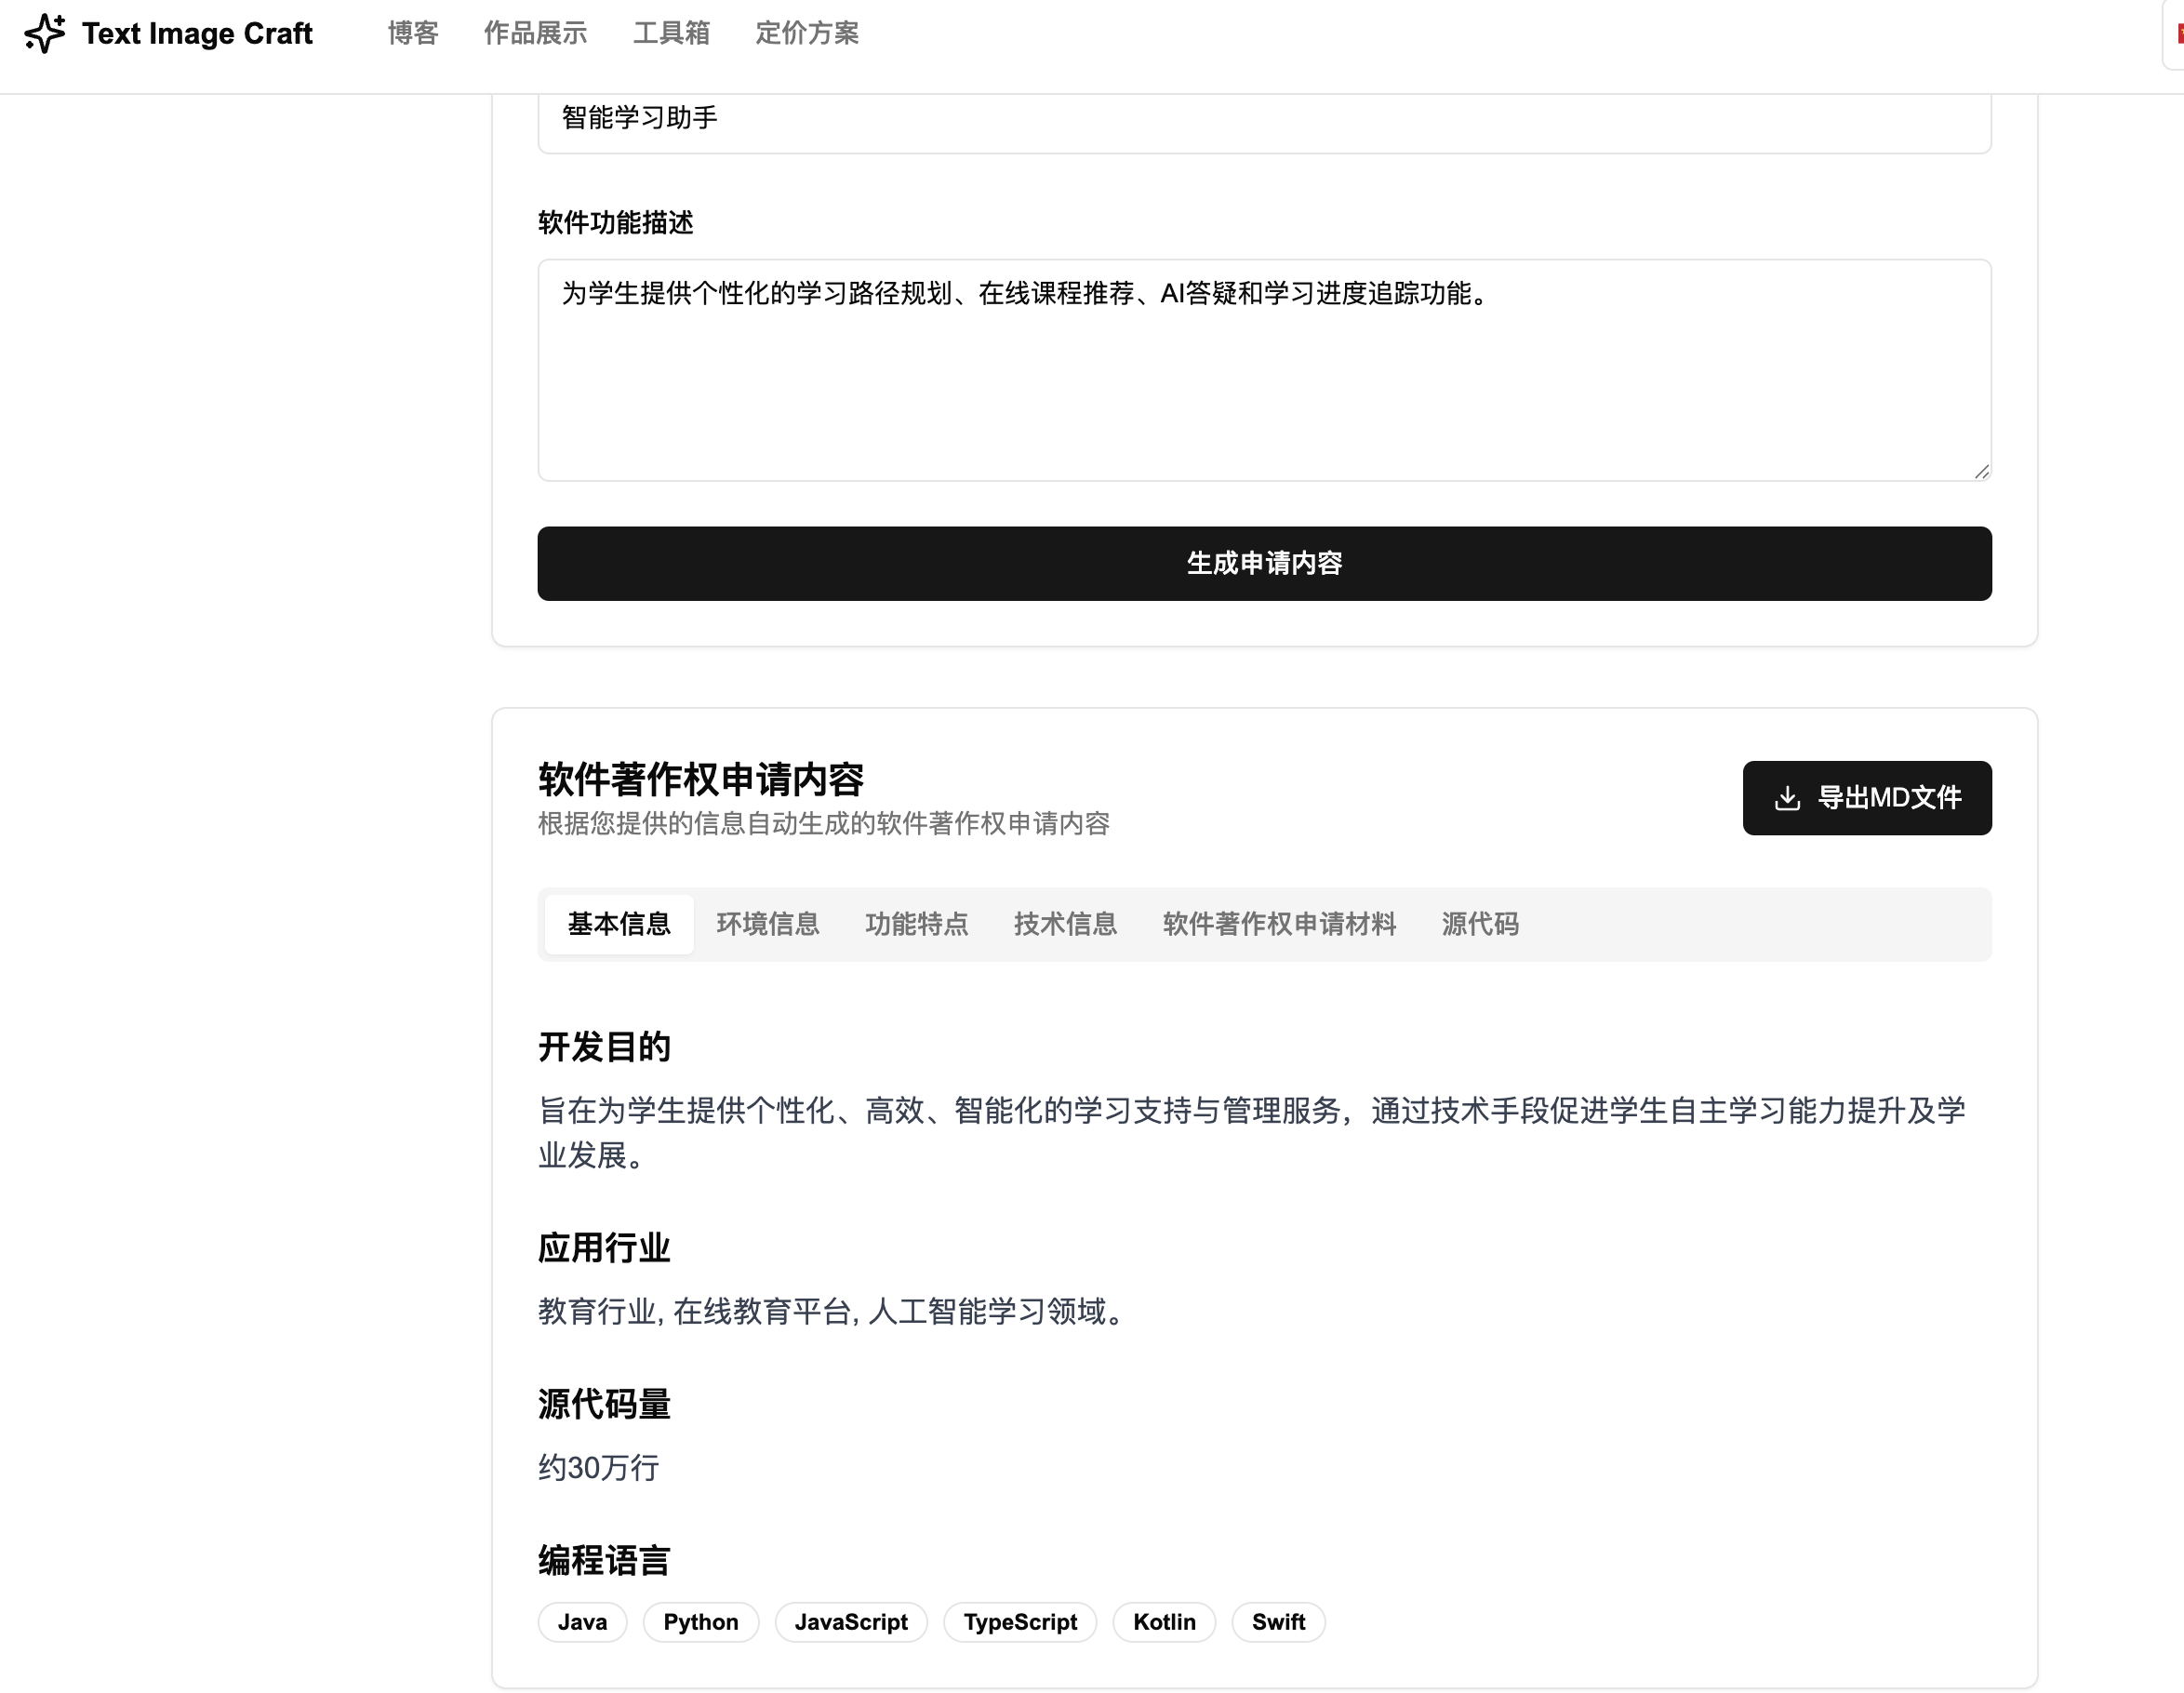Grab the textarea resize handle corner

pos(1981,471)
